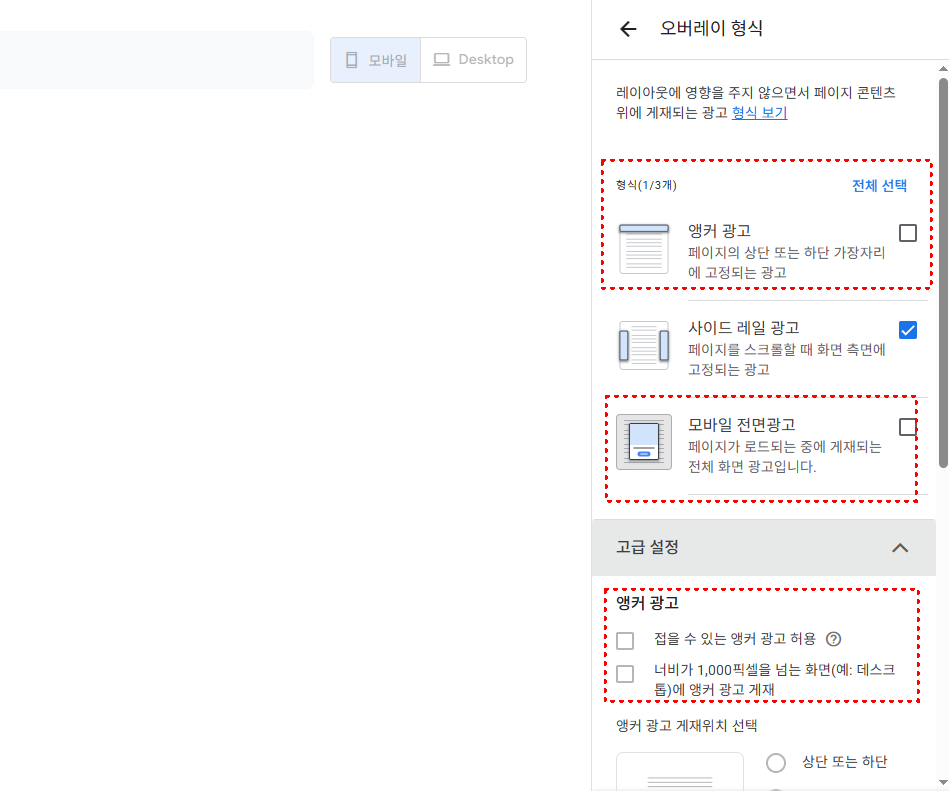Click the anchor ad preview icon

[x=644, y=246]
